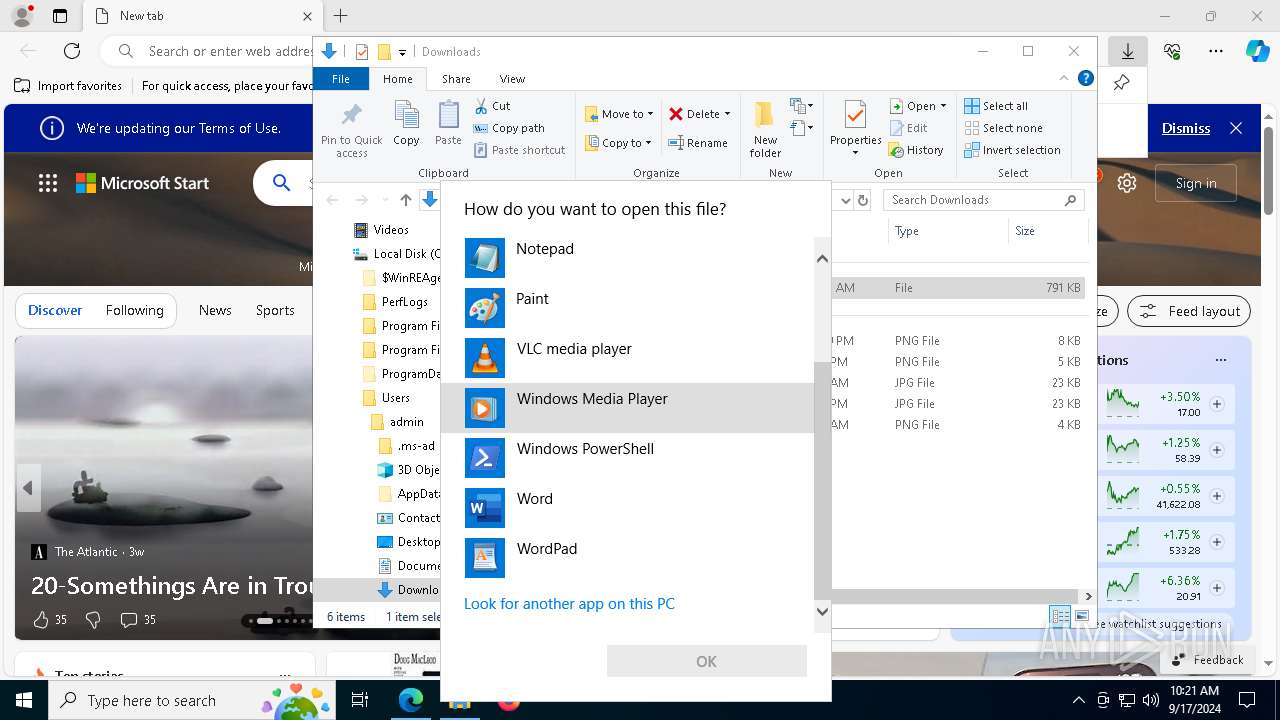Click the Up arrow in Explorer navigation
Image resolution: width=1280 pixels, height=720 pixels.
point(405,200)
